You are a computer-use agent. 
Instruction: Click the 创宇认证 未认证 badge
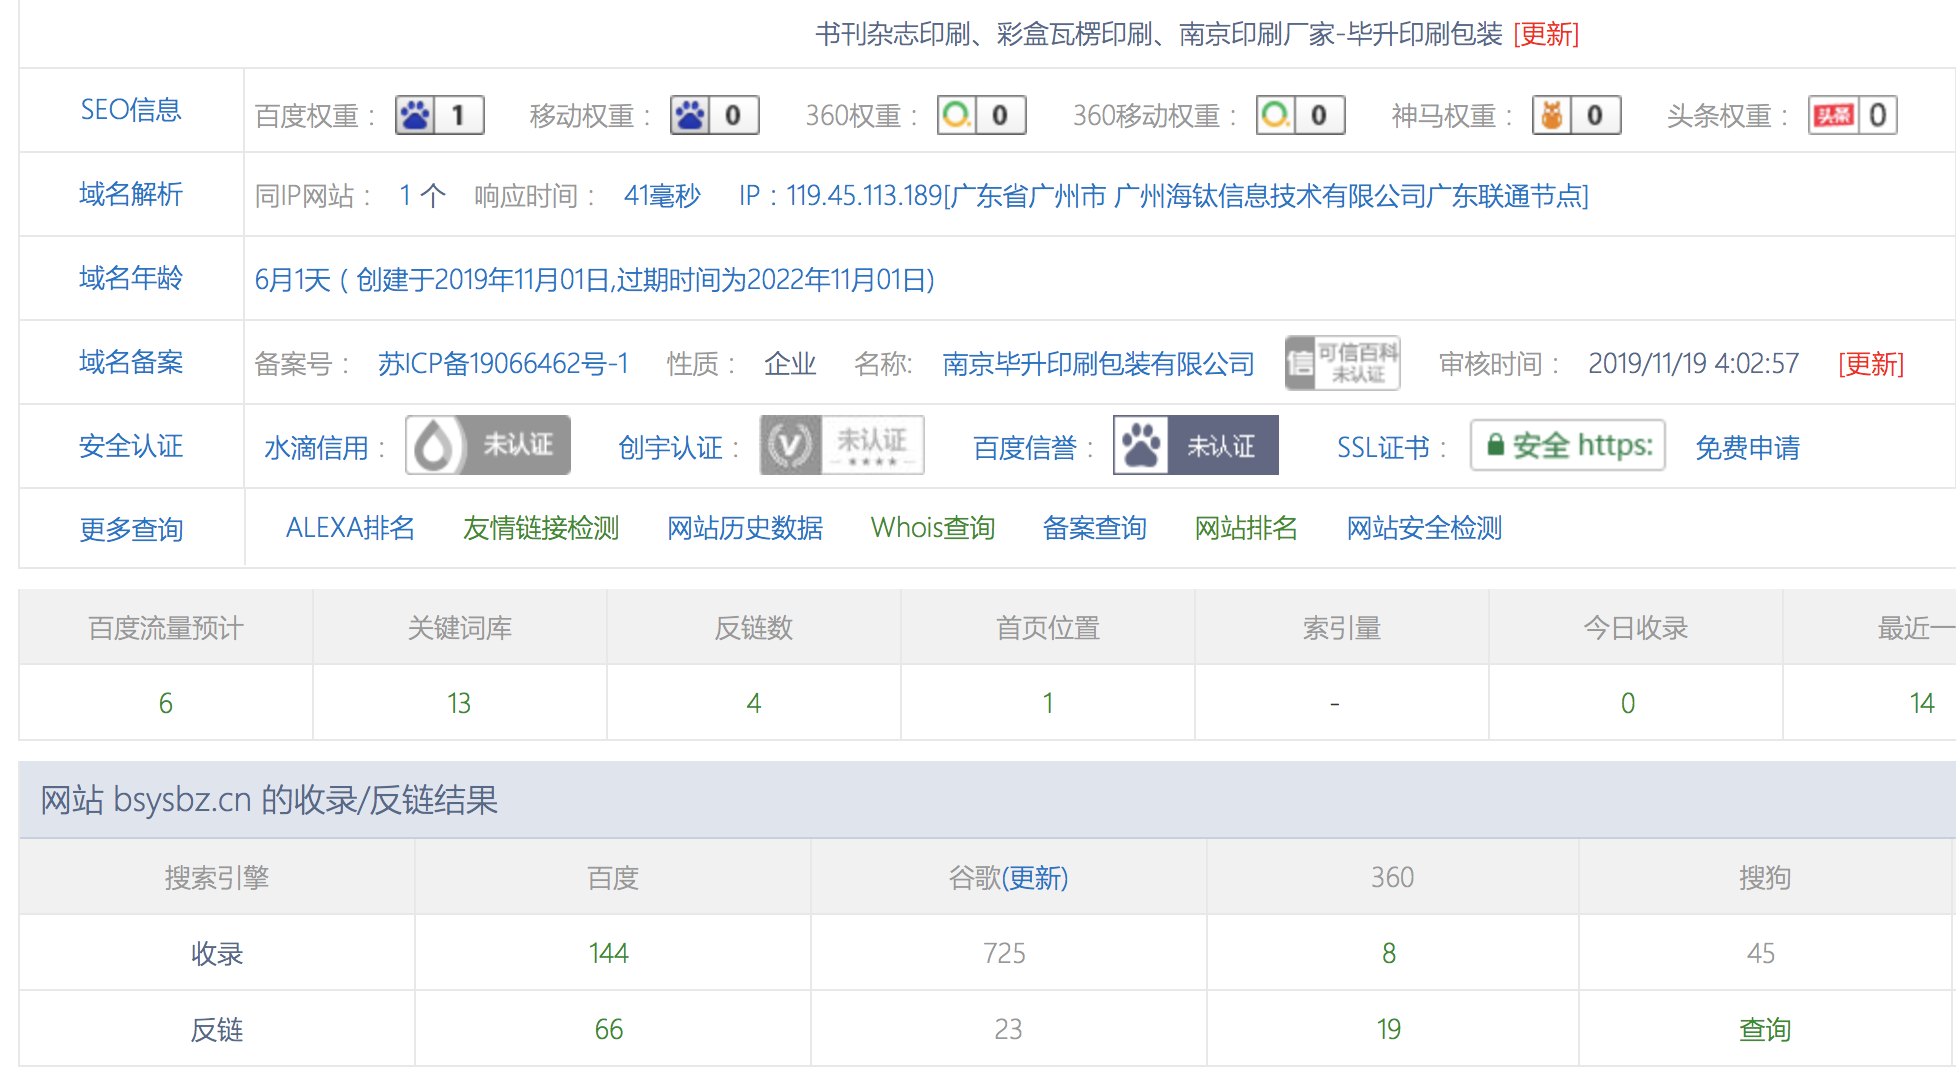pyautogui.click(x=841, y=445)
